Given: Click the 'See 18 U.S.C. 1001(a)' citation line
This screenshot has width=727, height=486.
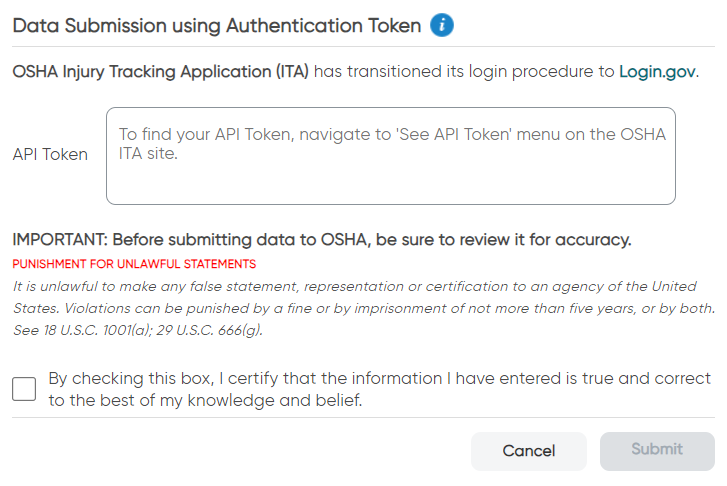Looking at the screenshot, I should coord(138,330).
